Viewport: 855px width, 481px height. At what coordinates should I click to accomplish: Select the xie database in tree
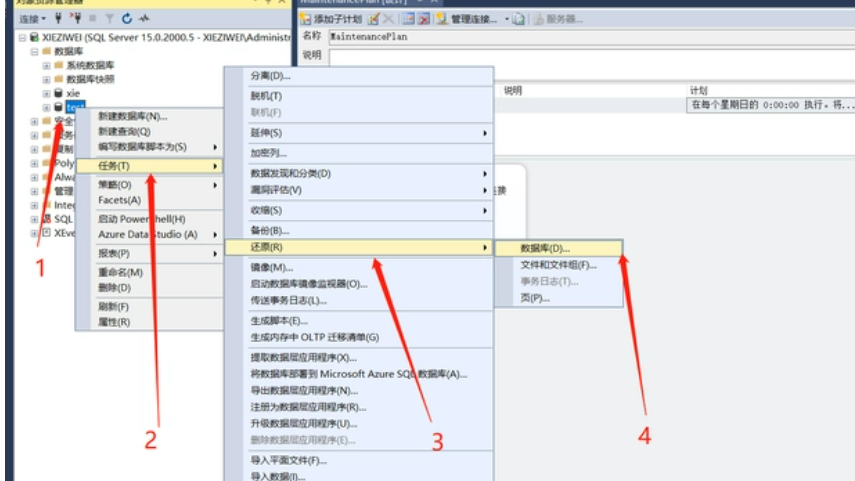tap(73, 93)
